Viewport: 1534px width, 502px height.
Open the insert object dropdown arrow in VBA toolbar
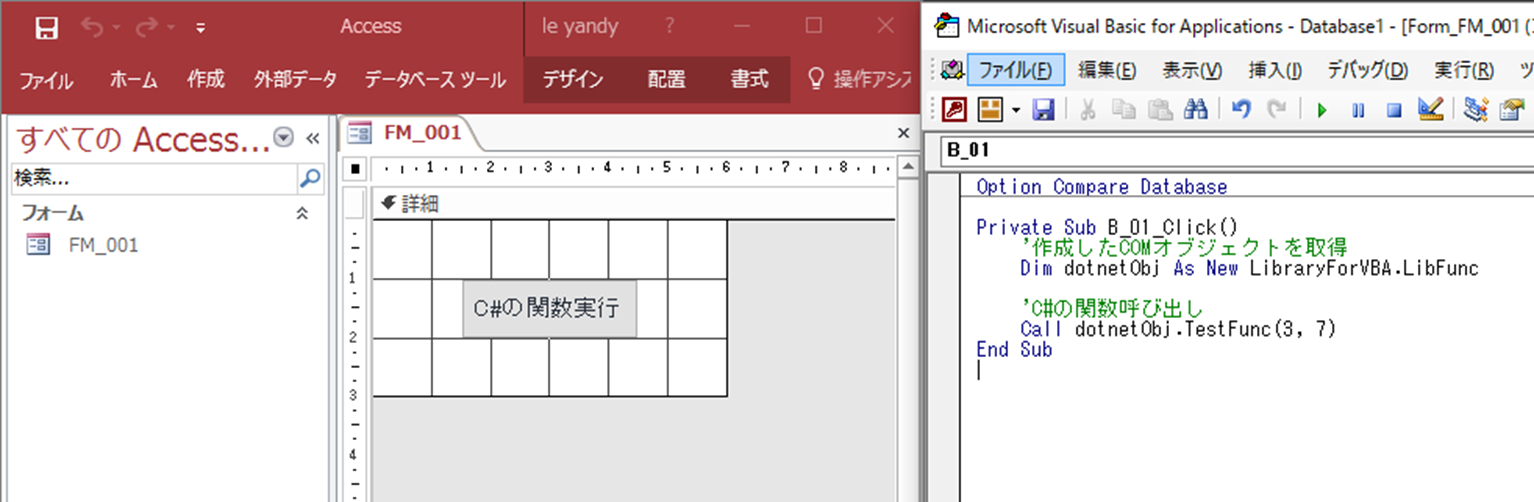pos(1015,110)
